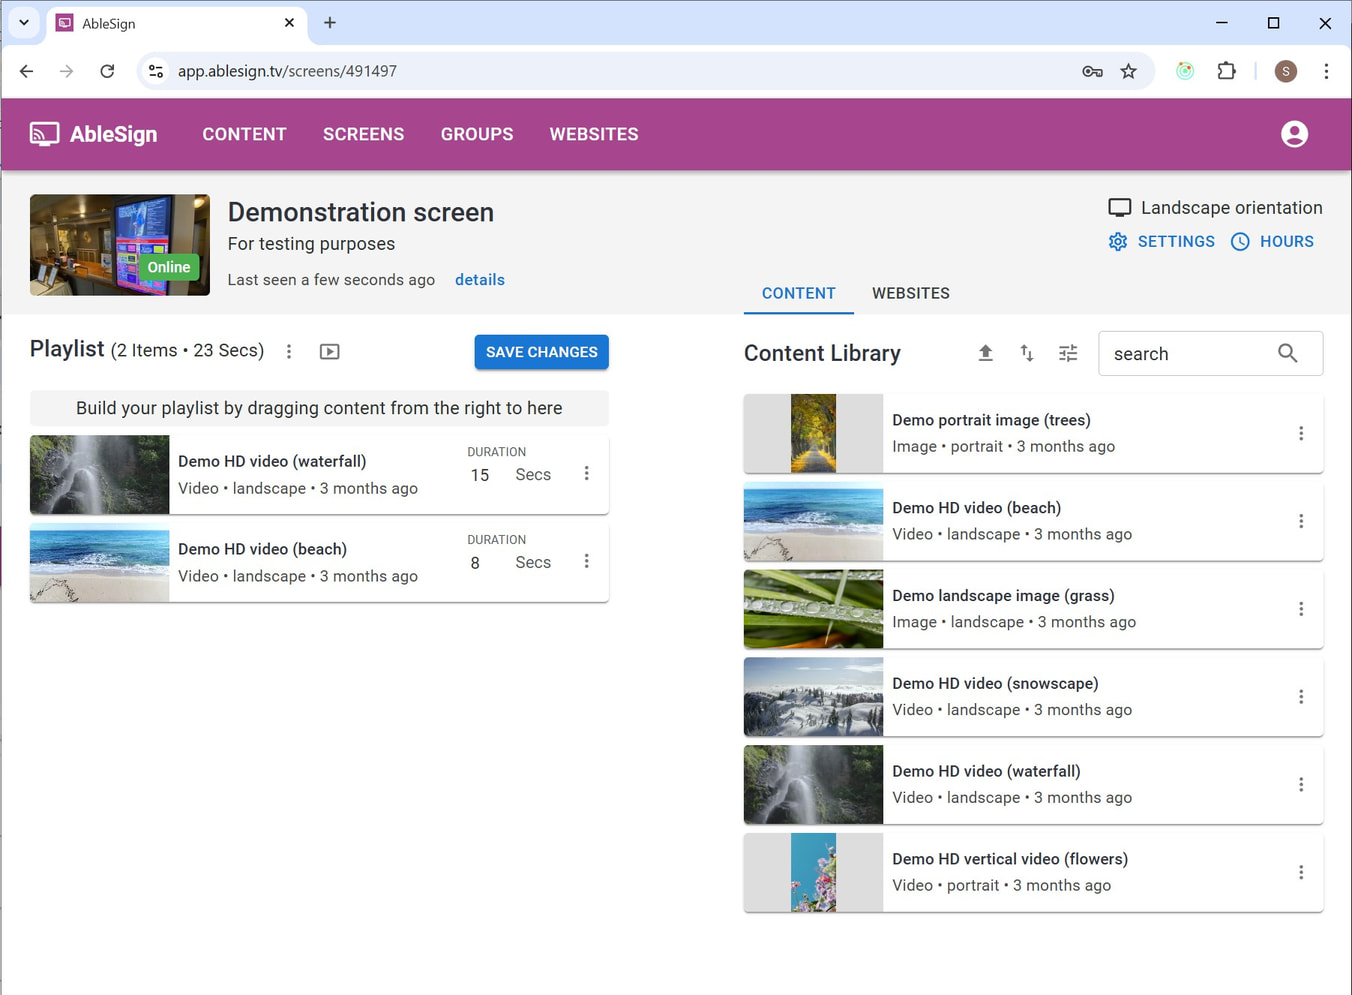The height and width of the screenshot is (995, 1352).
Task: Click the playlist preview play icon
Action: [x=329, y=351]
